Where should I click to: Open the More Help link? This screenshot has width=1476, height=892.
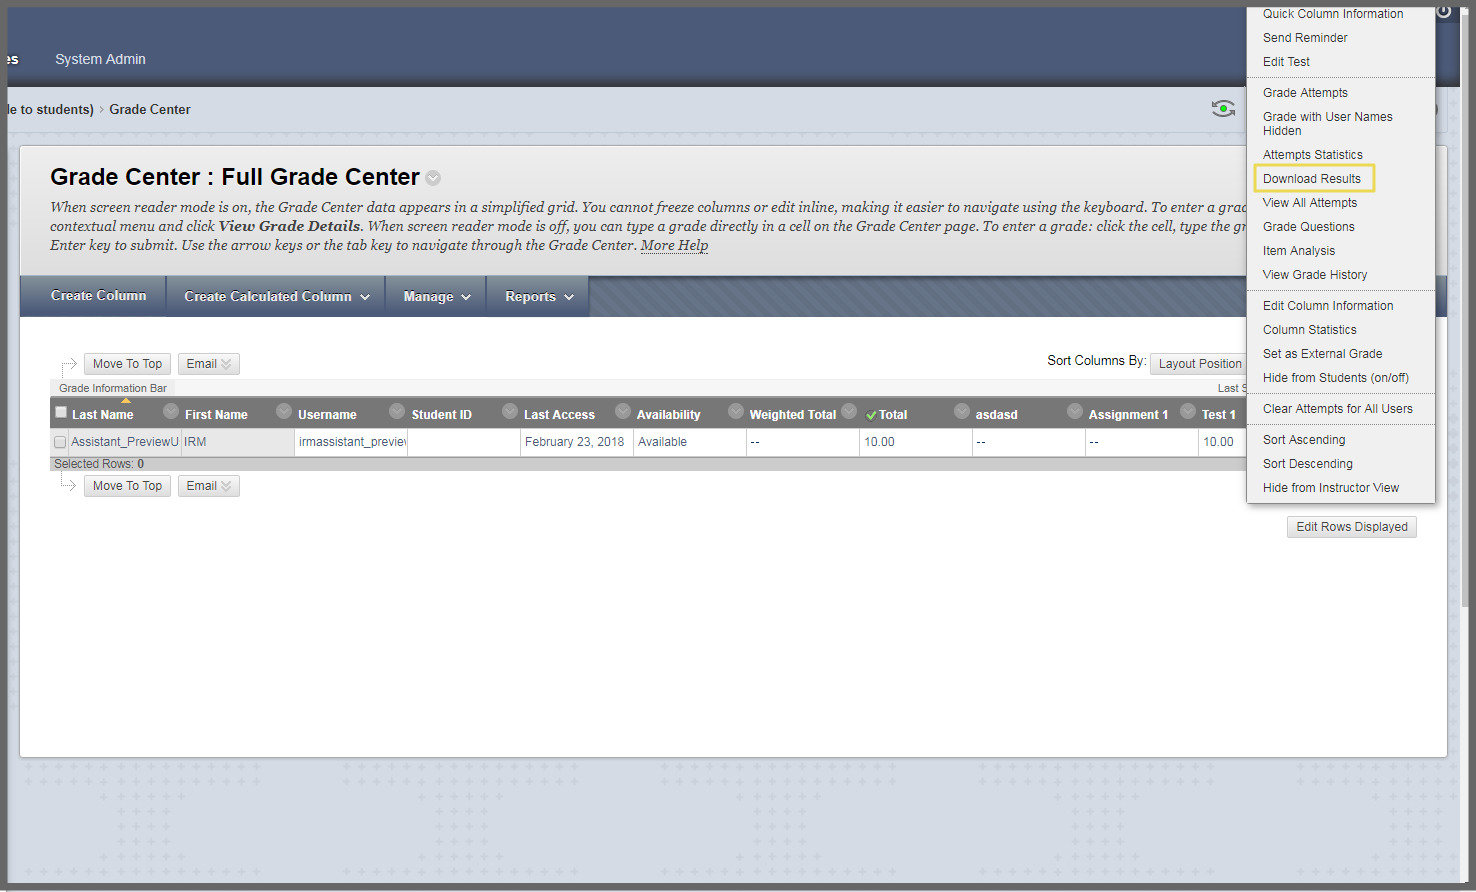[x=674, y=246]
